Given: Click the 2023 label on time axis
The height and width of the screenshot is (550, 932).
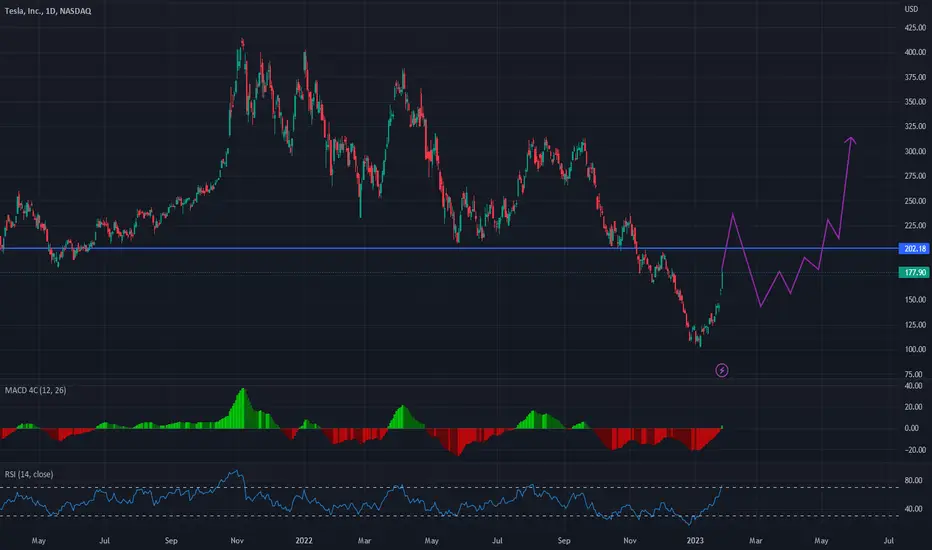Looking at the screenshot, I should [695, 540].
